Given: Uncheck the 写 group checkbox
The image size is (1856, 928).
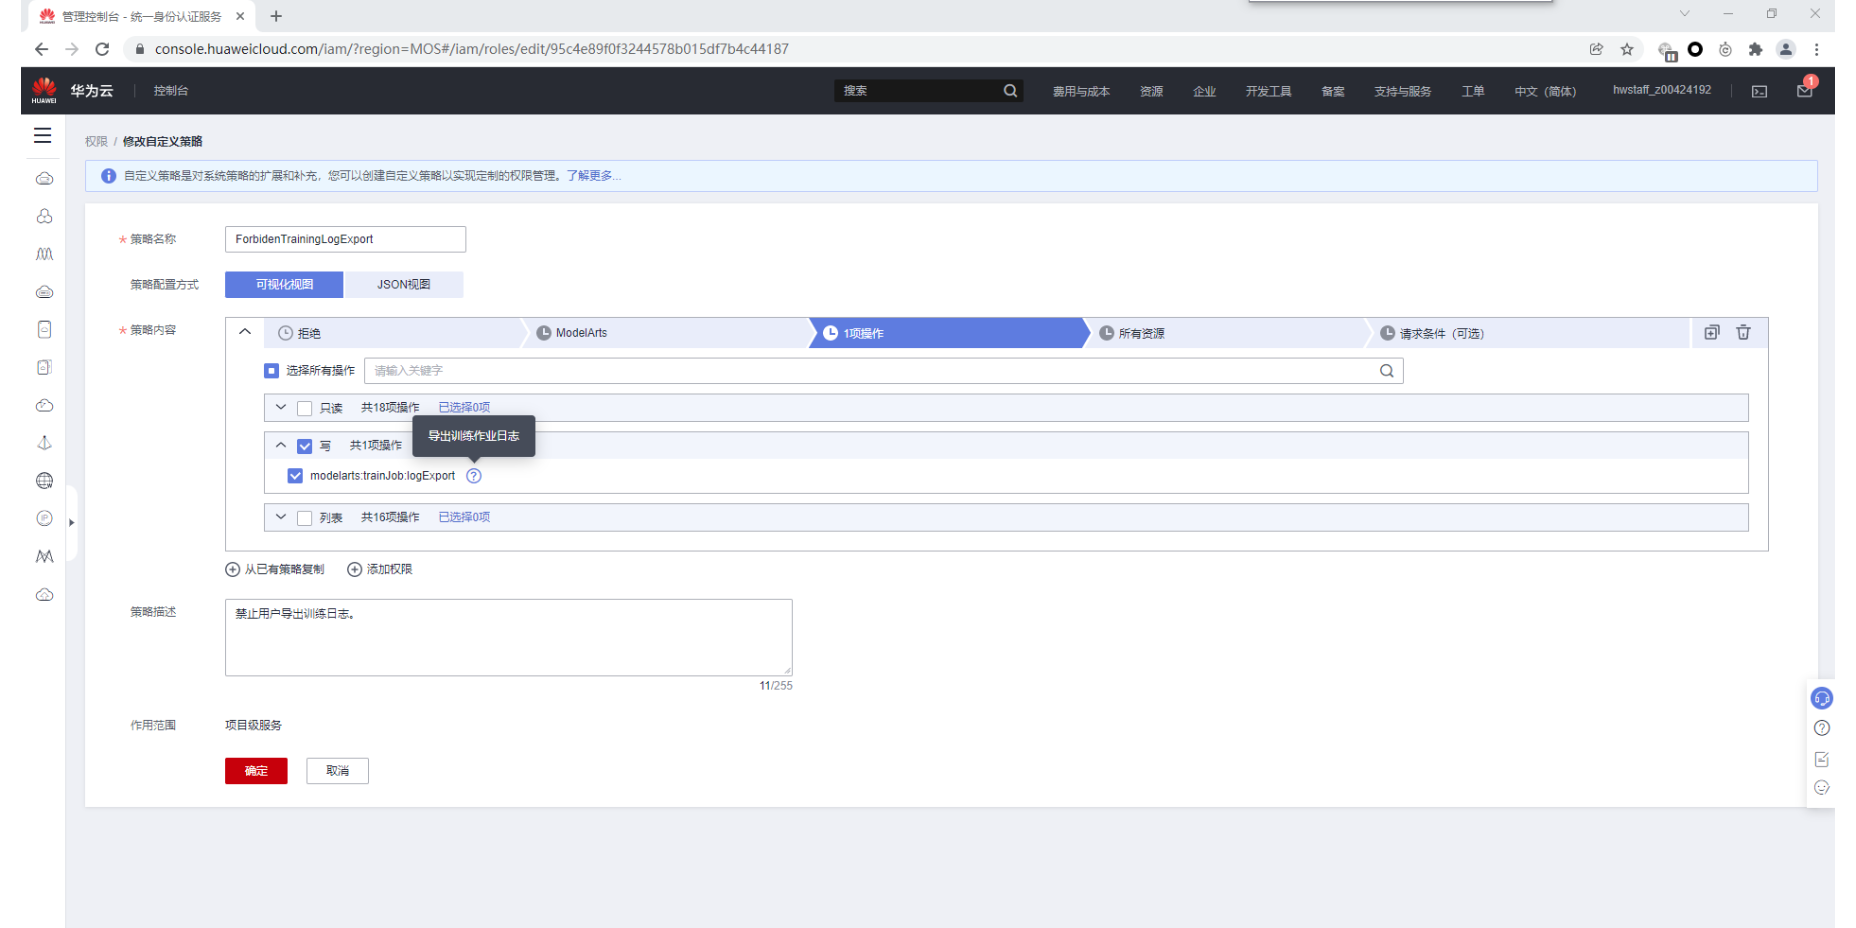Looking at the screenshot, I should tap(305, 446).
